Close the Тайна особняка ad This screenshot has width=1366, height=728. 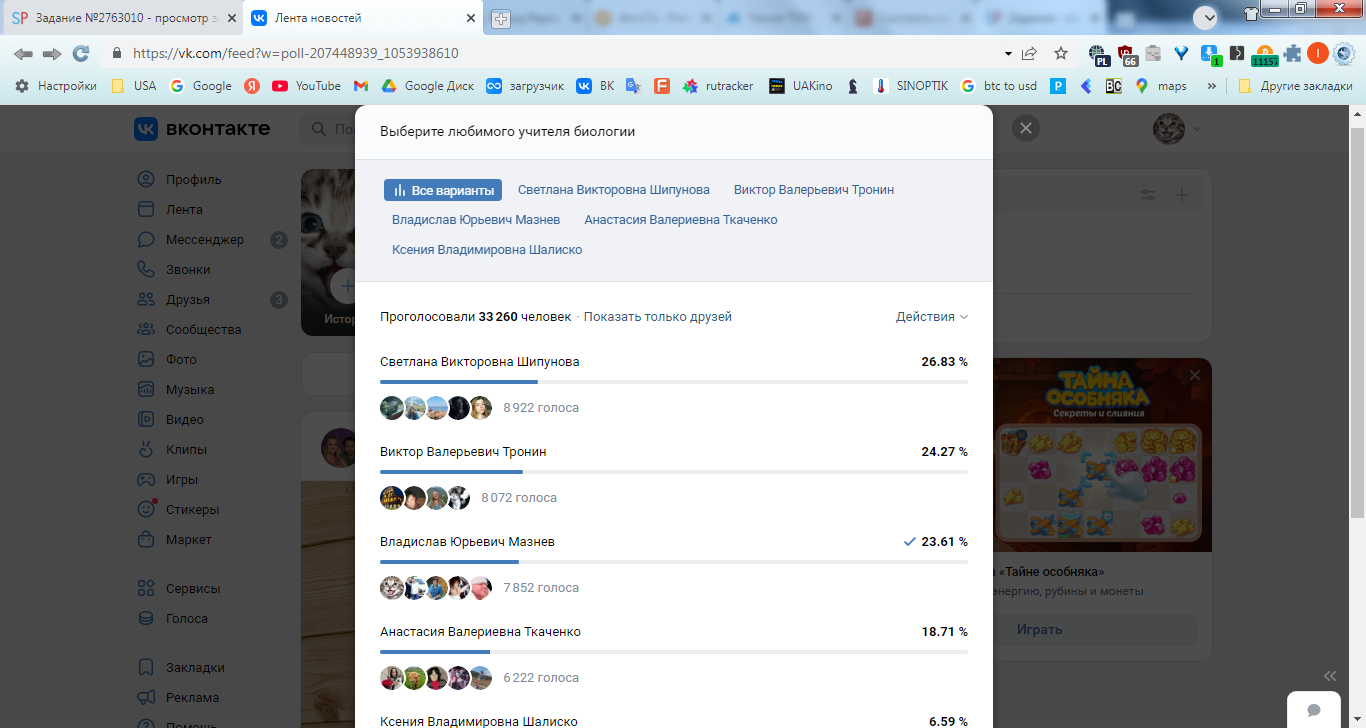pyautogui.click(x=1195, y=375)
